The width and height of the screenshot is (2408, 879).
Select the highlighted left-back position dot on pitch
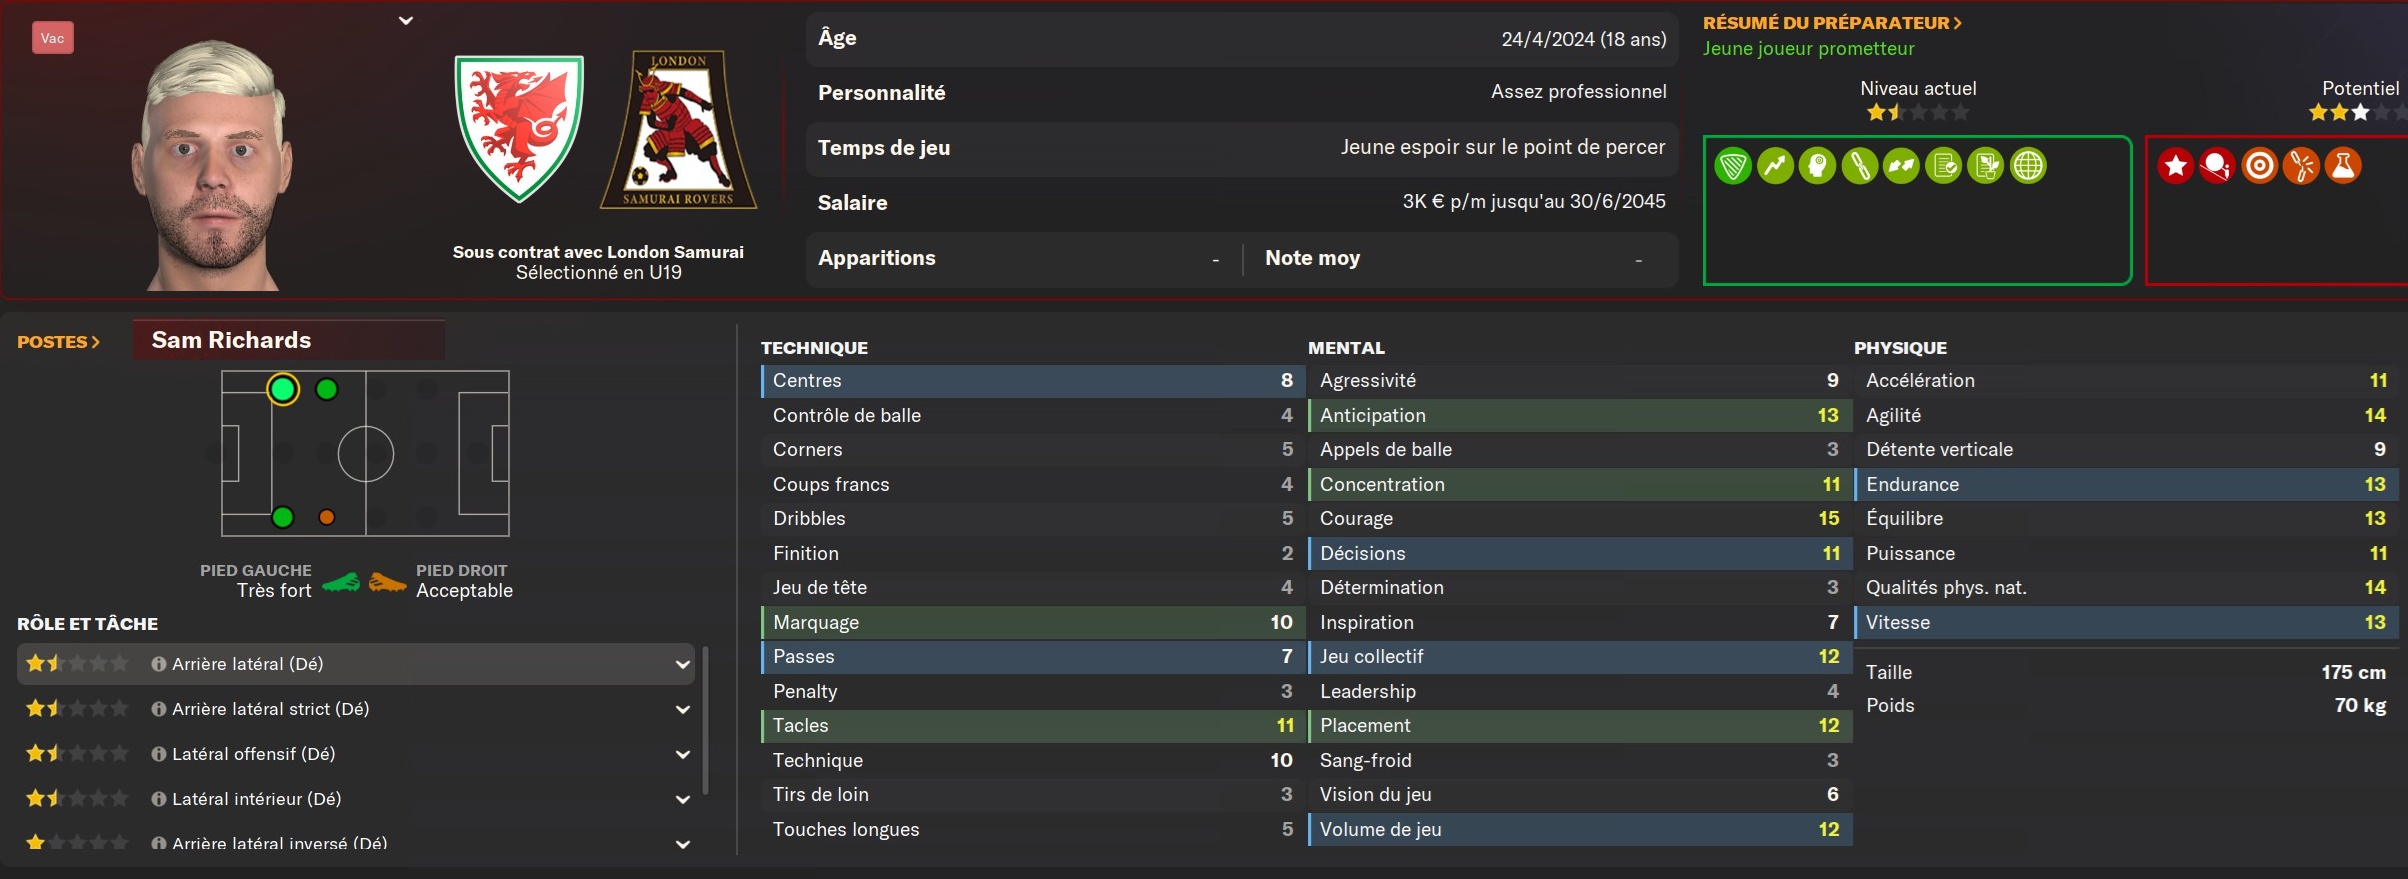tap(283, 389)
